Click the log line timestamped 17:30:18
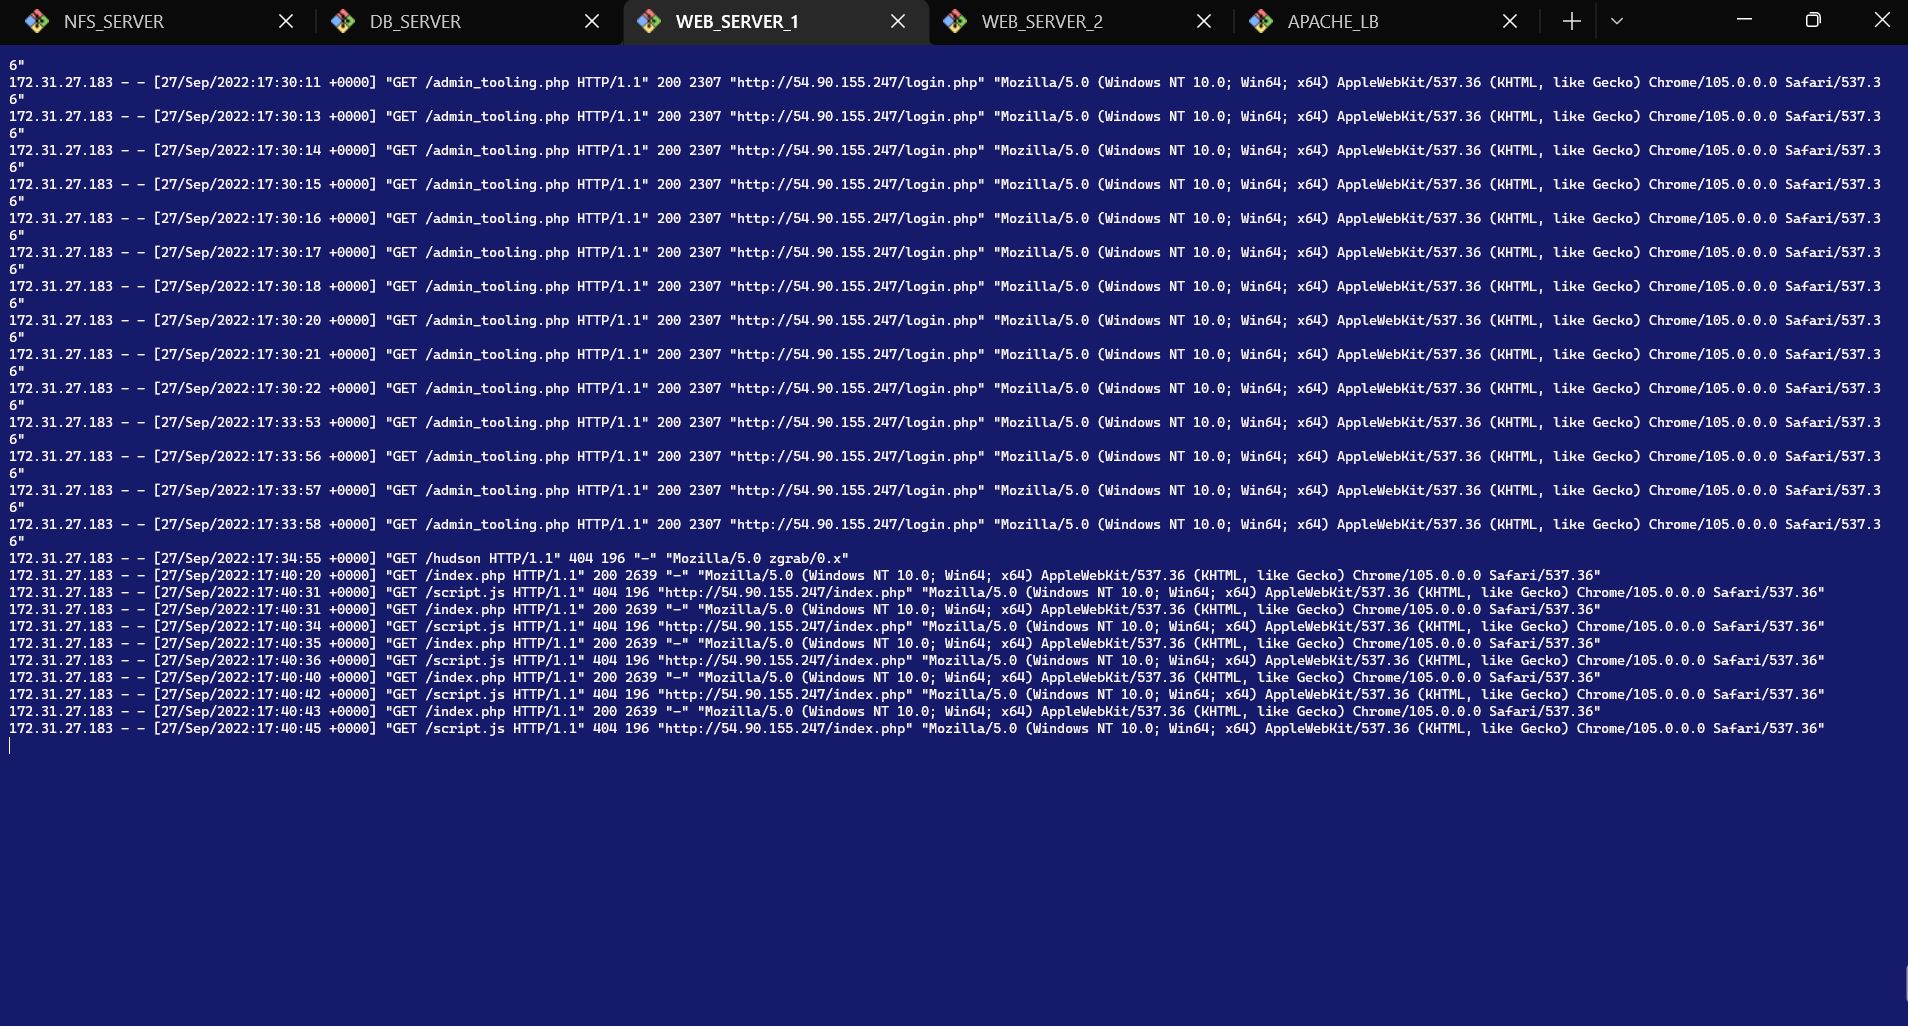 coord(945,295)
